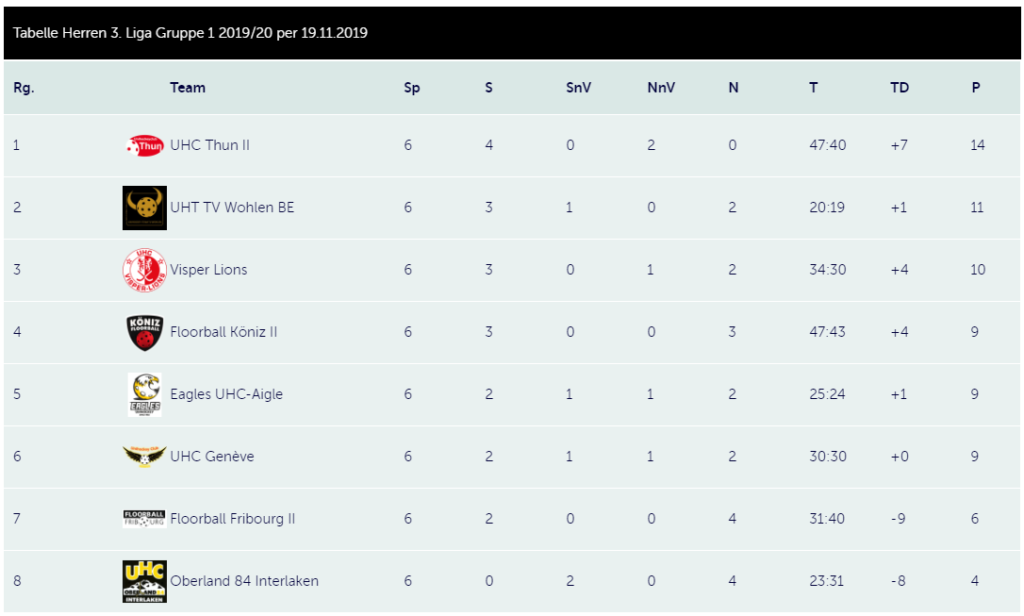Click the UHC Thun II team logo
This screenshot has height=616, width=1024.
click(x=144, y=146)
